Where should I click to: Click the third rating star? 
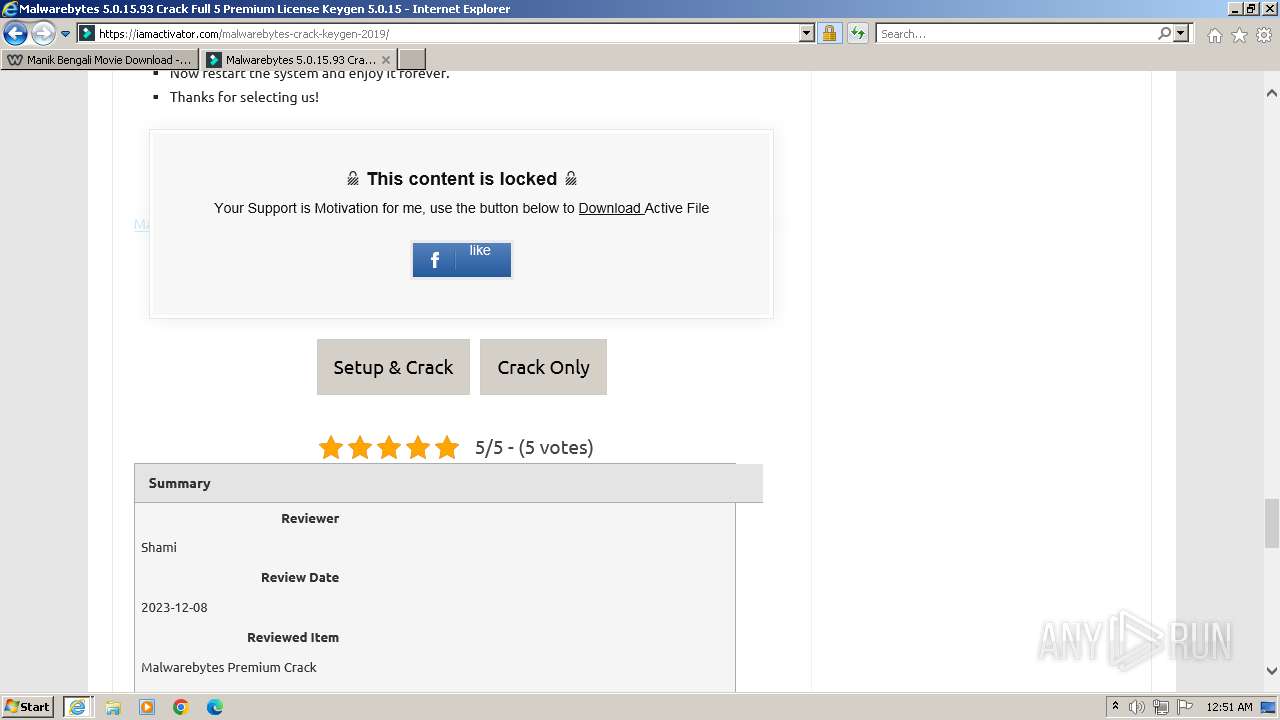pyautogui.click(x=389, y=447)
